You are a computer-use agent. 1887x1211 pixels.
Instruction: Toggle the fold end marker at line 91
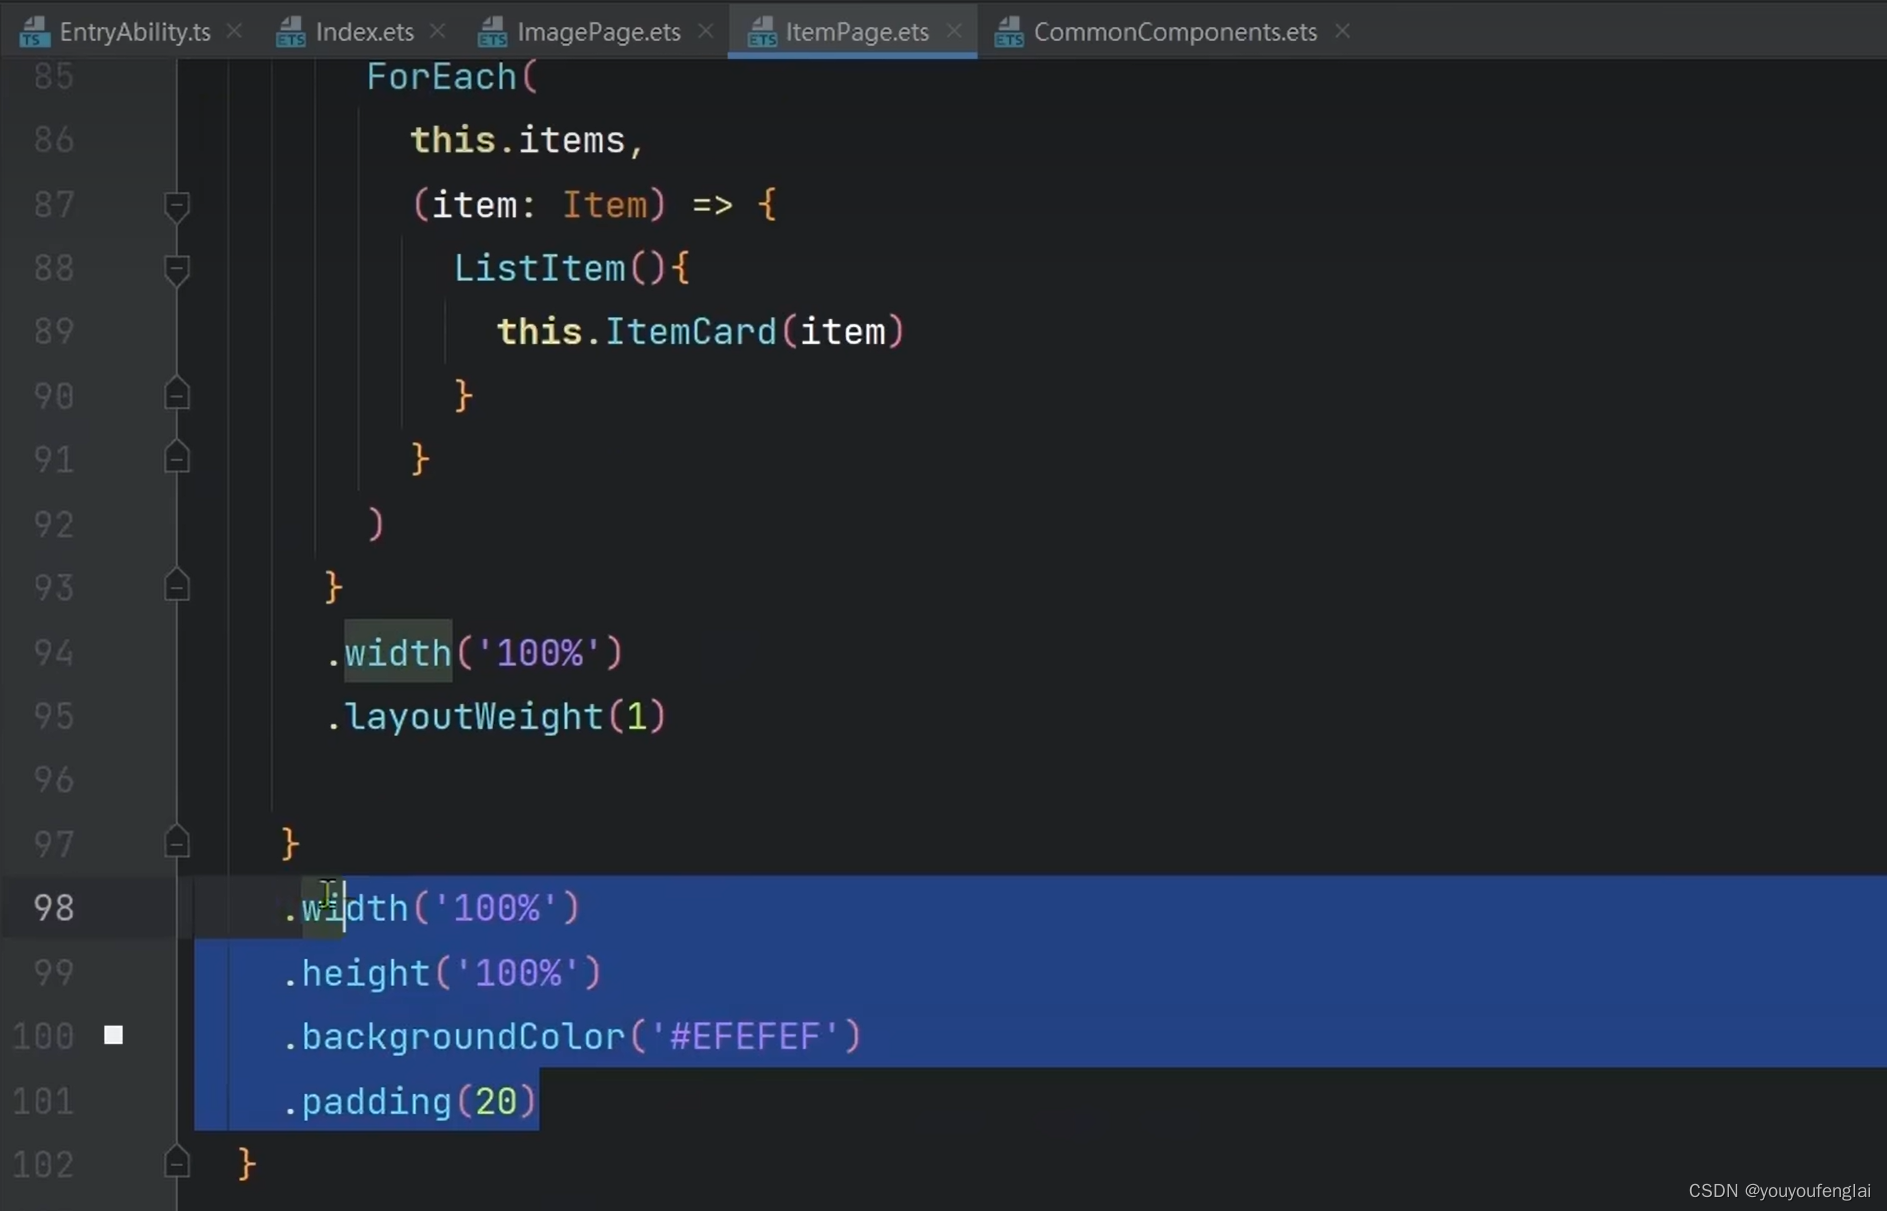pyautogui.click(x=177, y=457)
